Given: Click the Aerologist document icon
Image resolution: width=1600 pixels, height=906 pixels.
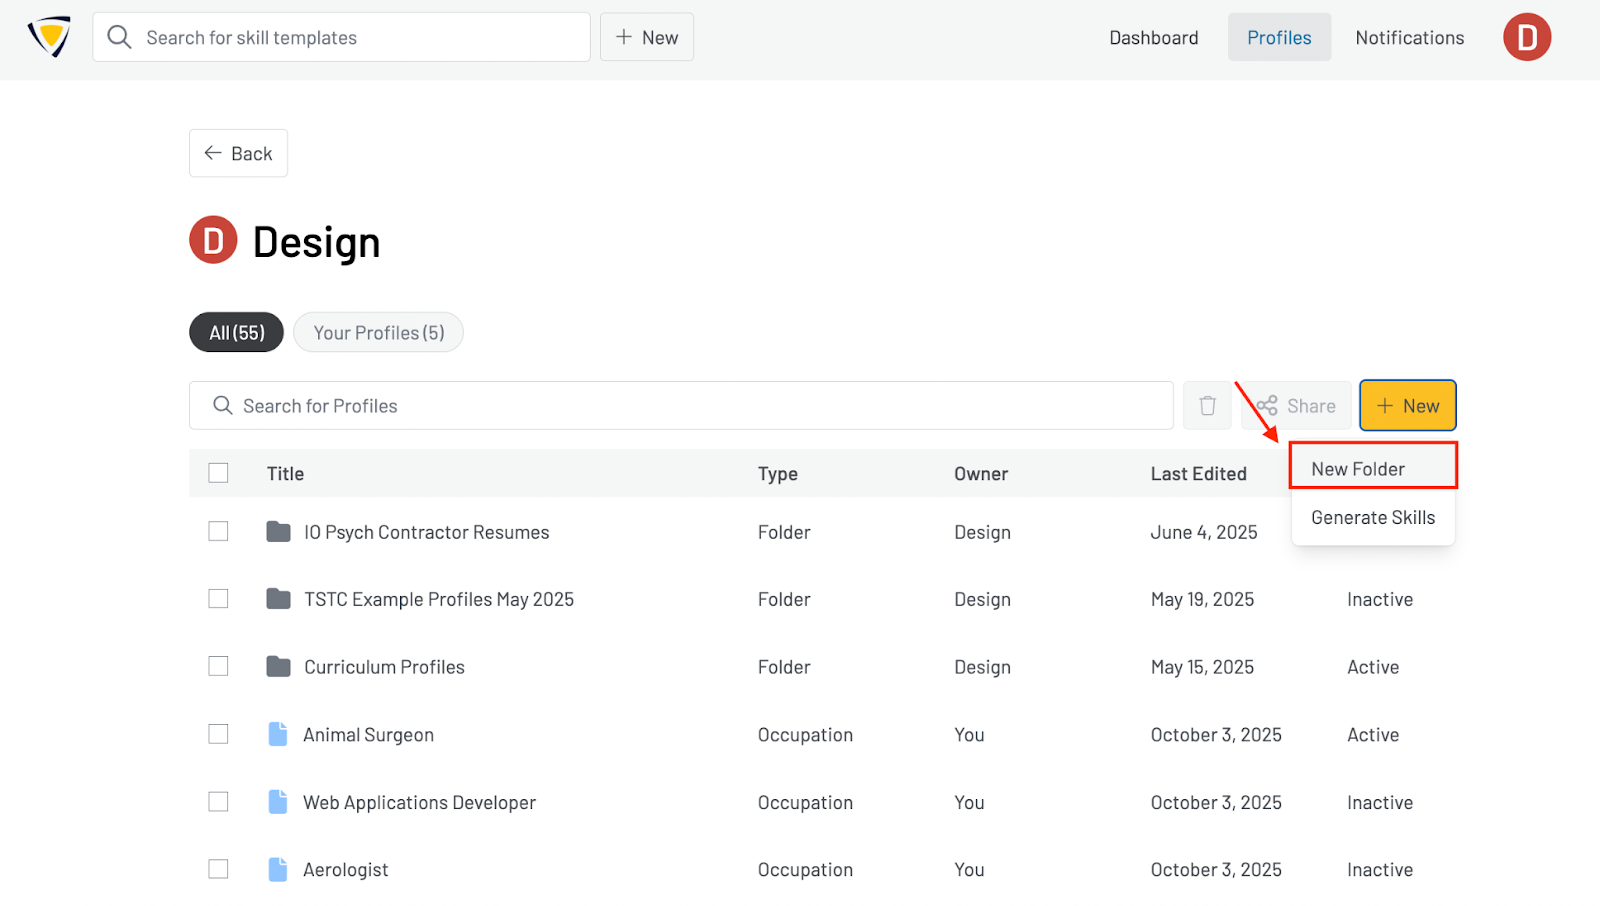Looking at the screenshot, I should pos(278,870).
